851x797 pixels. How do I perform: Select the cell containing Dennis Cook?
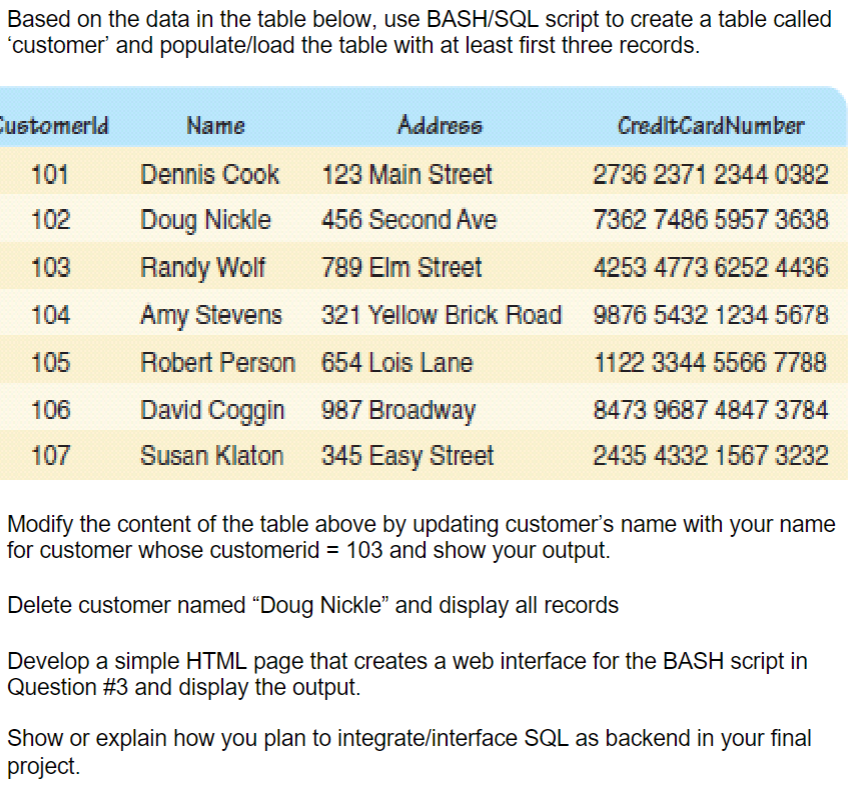point(211,174)
